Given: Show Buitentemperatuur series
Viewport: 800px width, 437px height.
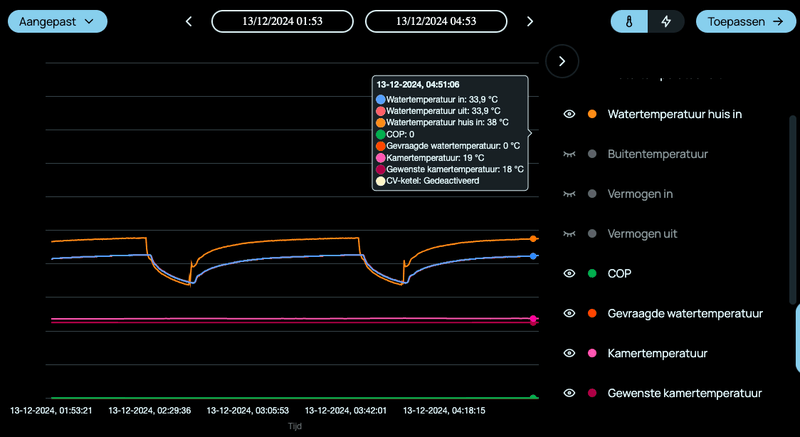Looking at the screenshot, I should [x=569, y=153].
